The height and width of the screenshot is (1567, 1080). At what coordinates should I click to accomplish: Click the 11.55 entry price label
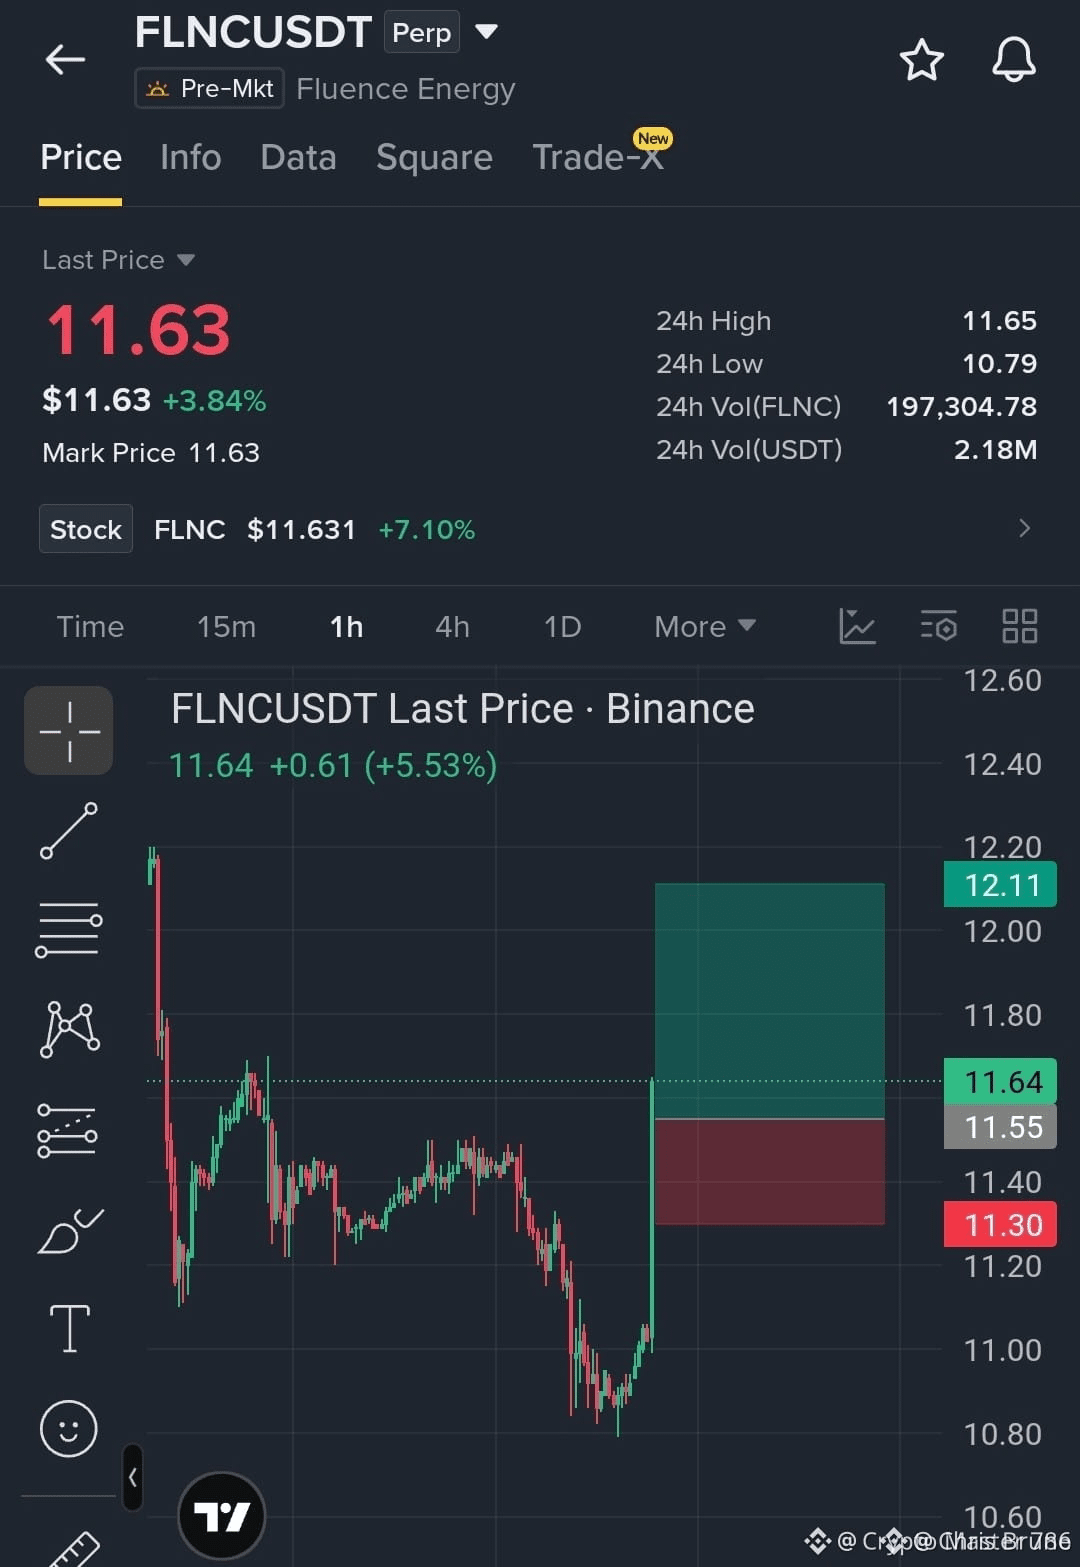[x=1000, y=1127]
